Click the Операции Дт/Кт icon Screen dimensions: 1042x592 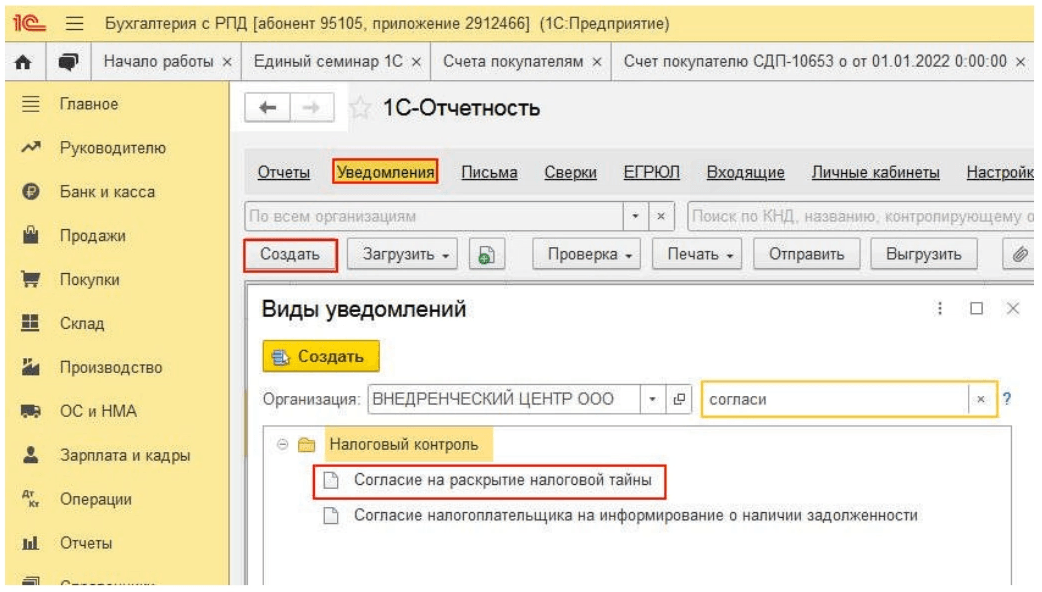pyautogui.click(x=31, y=499)
